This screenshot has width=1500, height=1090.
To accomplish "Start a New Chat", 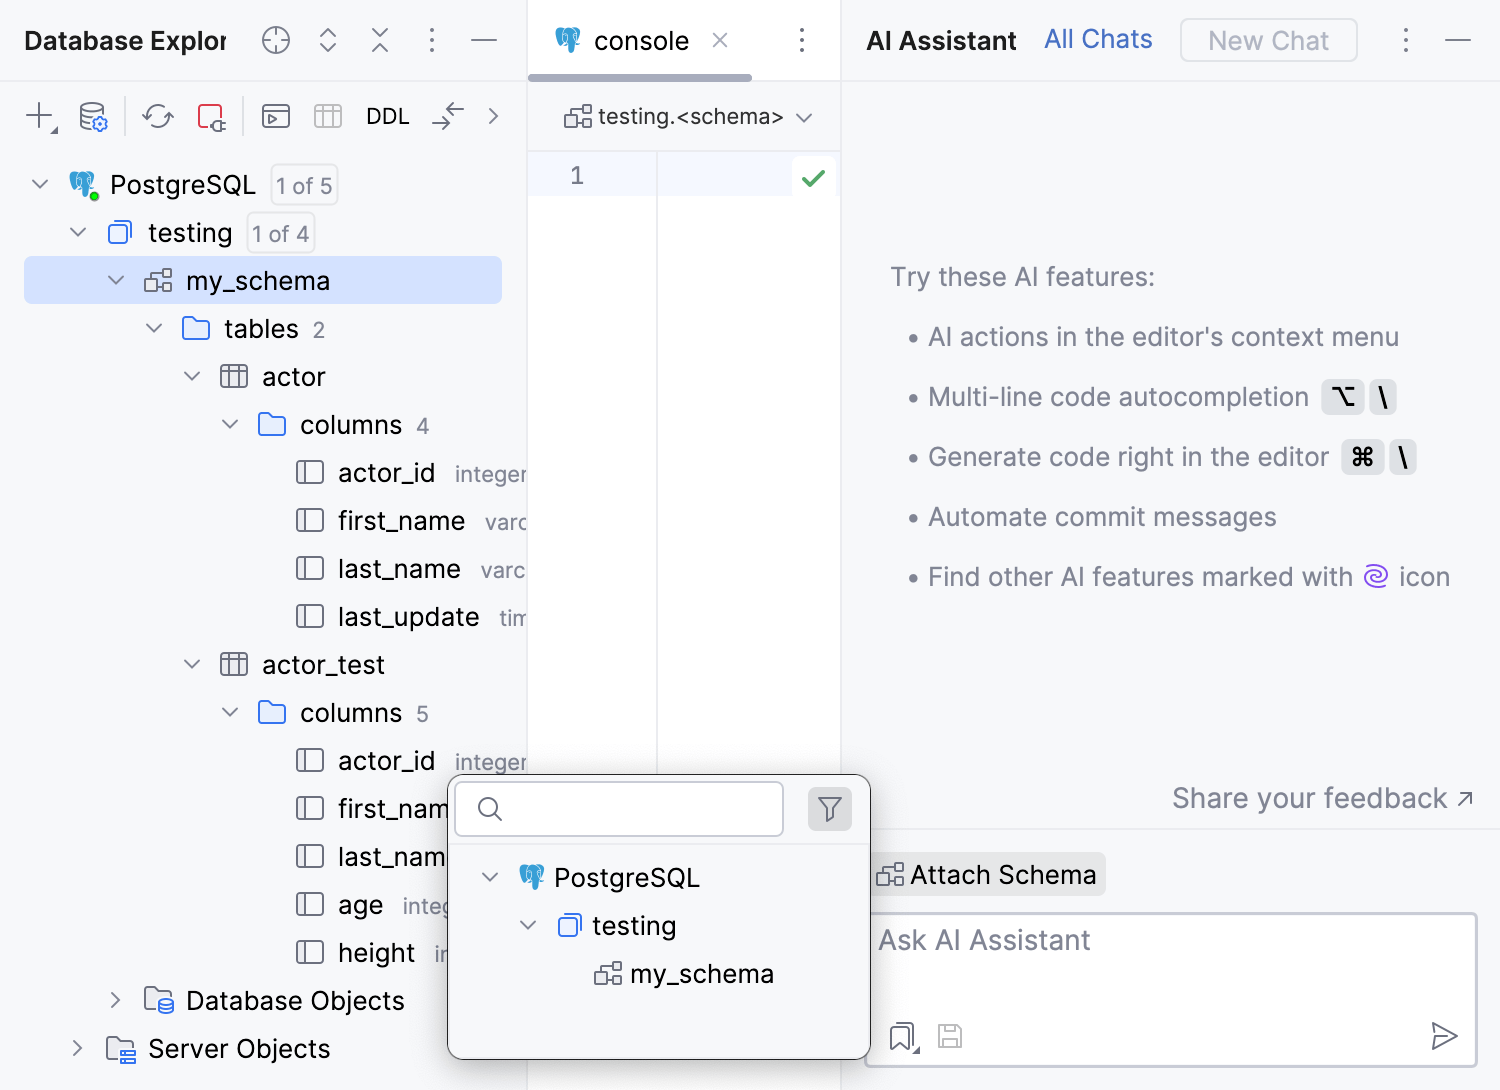I will coord(1268,40).
